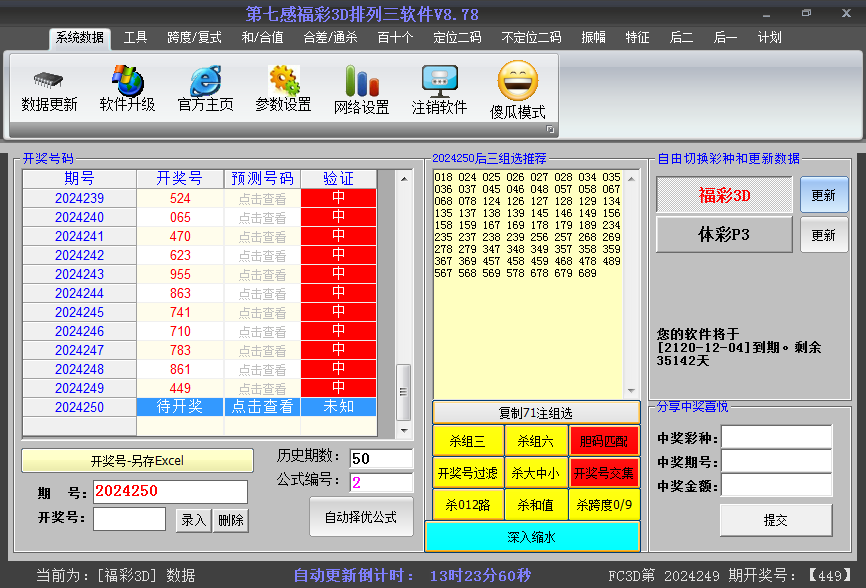Focus the 中奖期号 input field
This screenshot has height=588, width=866.
[x=777, y=461]
